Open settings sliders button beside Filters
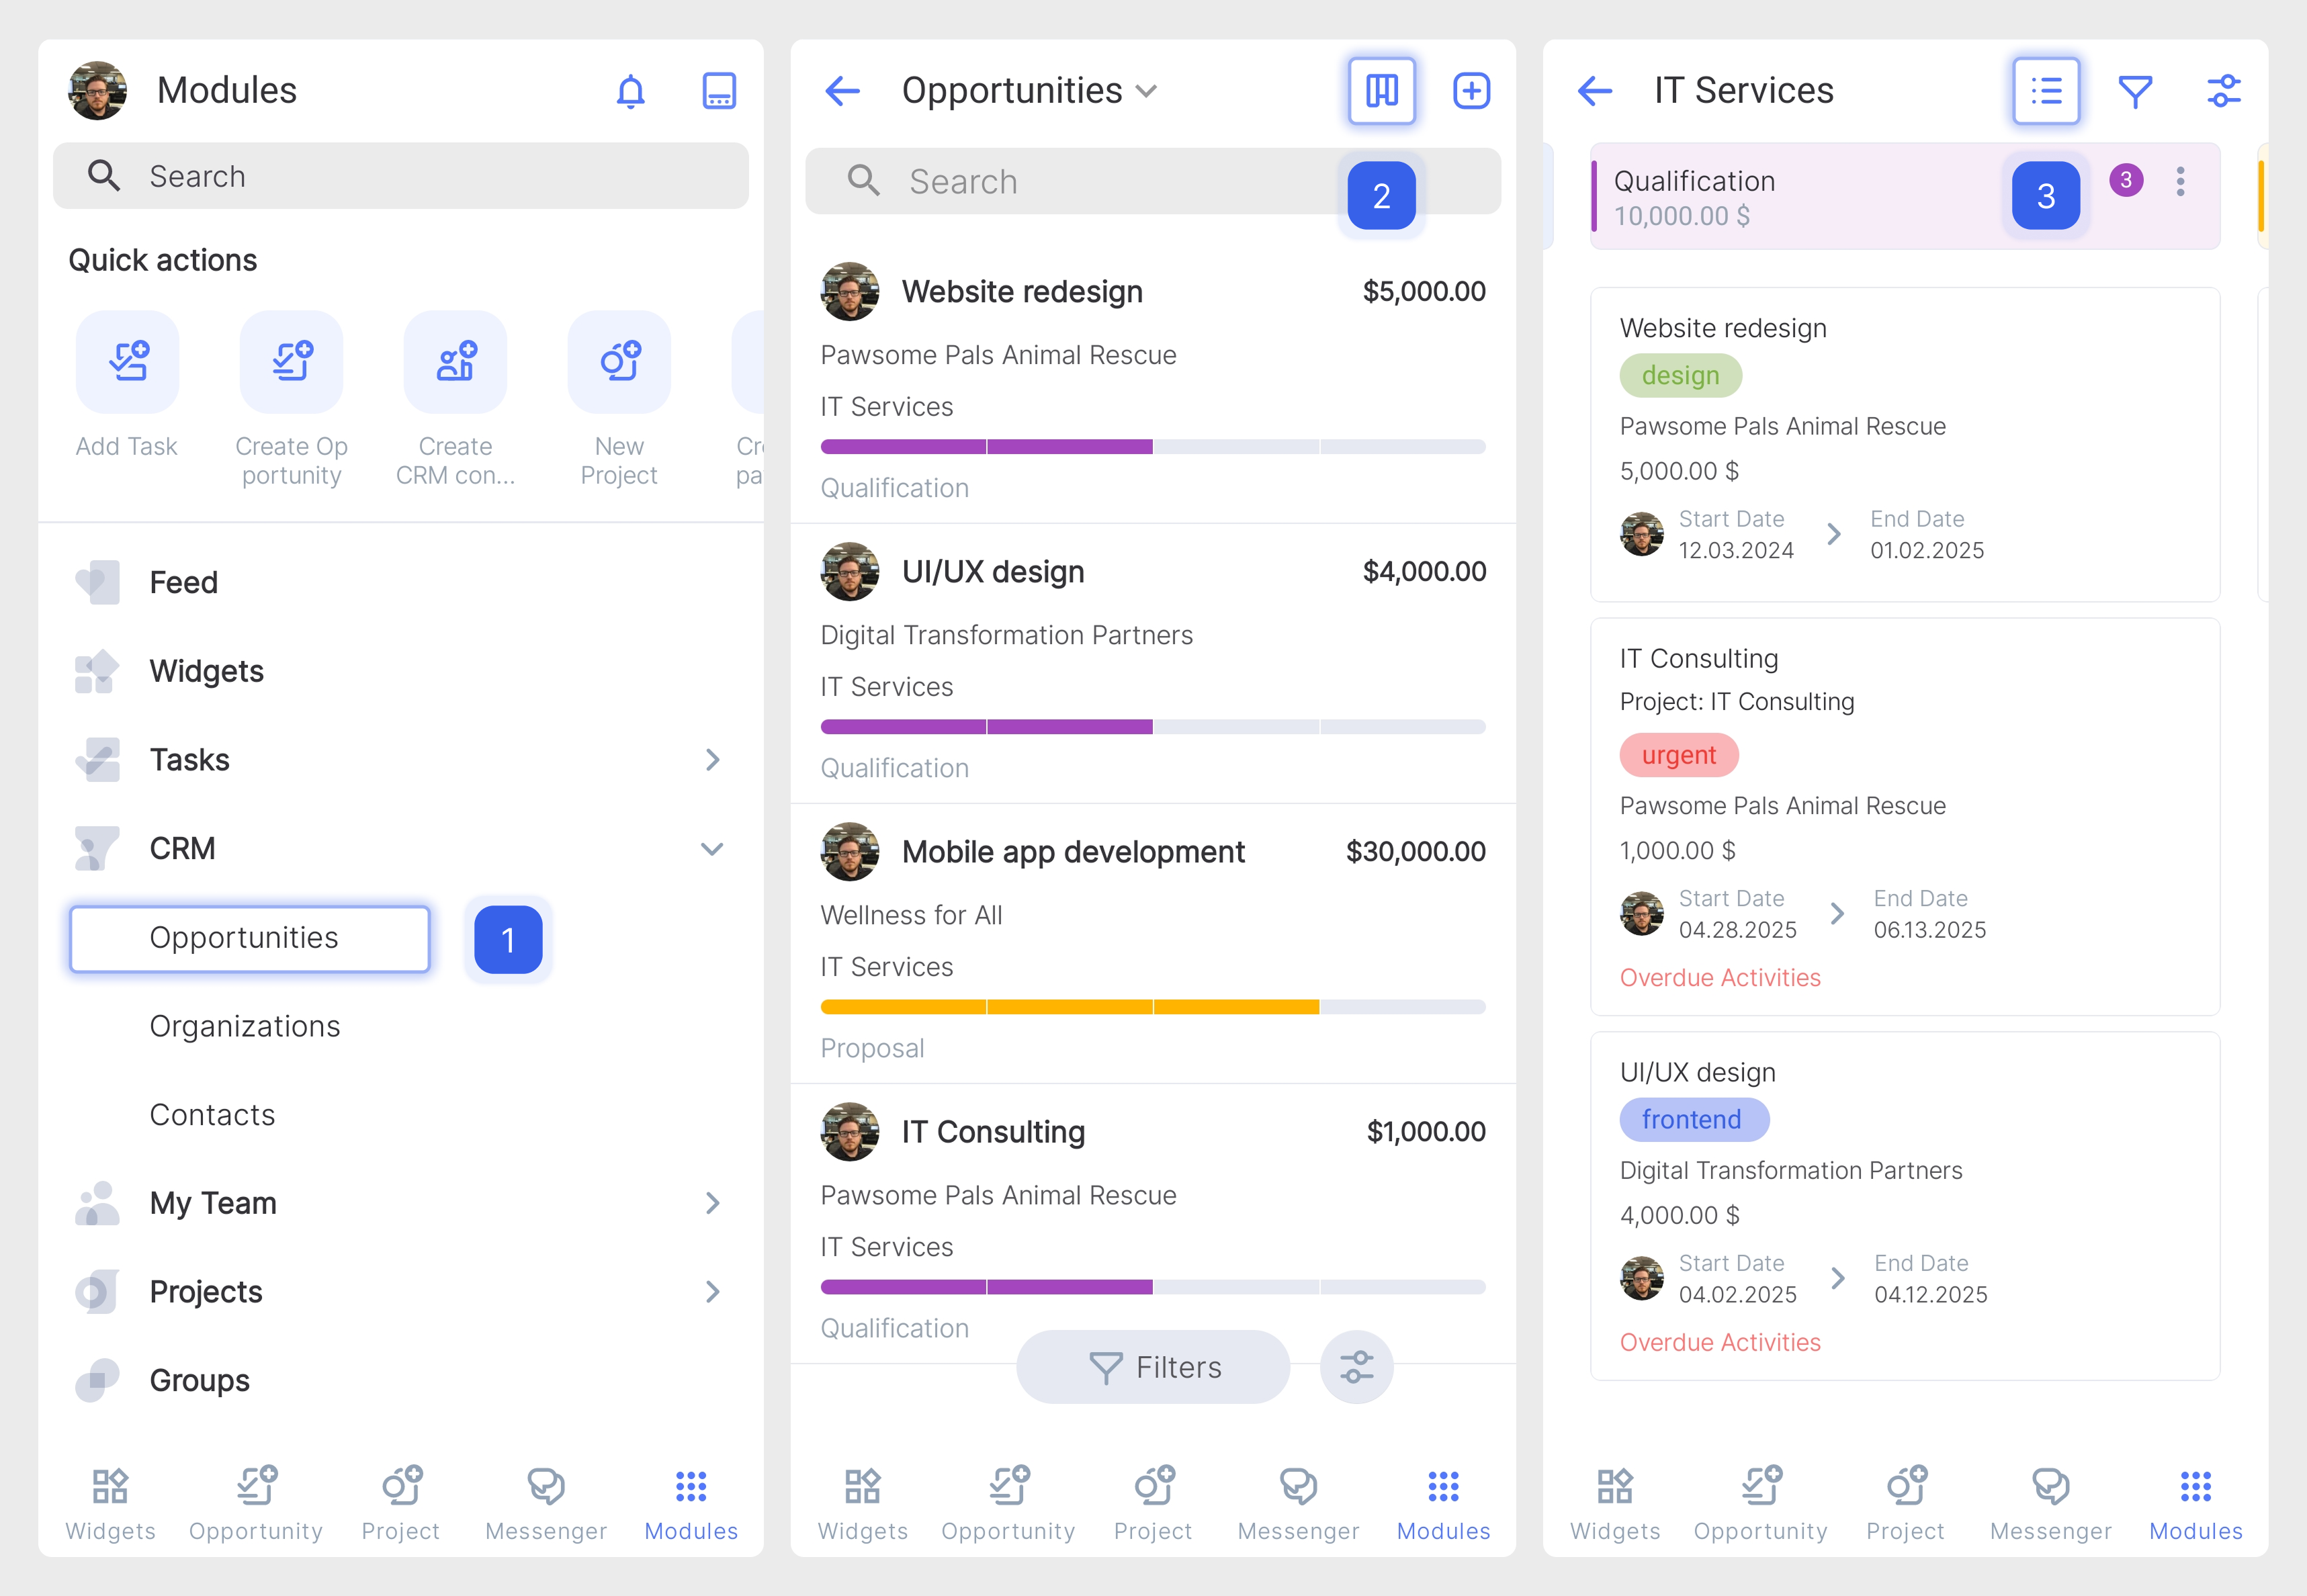 tap(1356, 1367)
